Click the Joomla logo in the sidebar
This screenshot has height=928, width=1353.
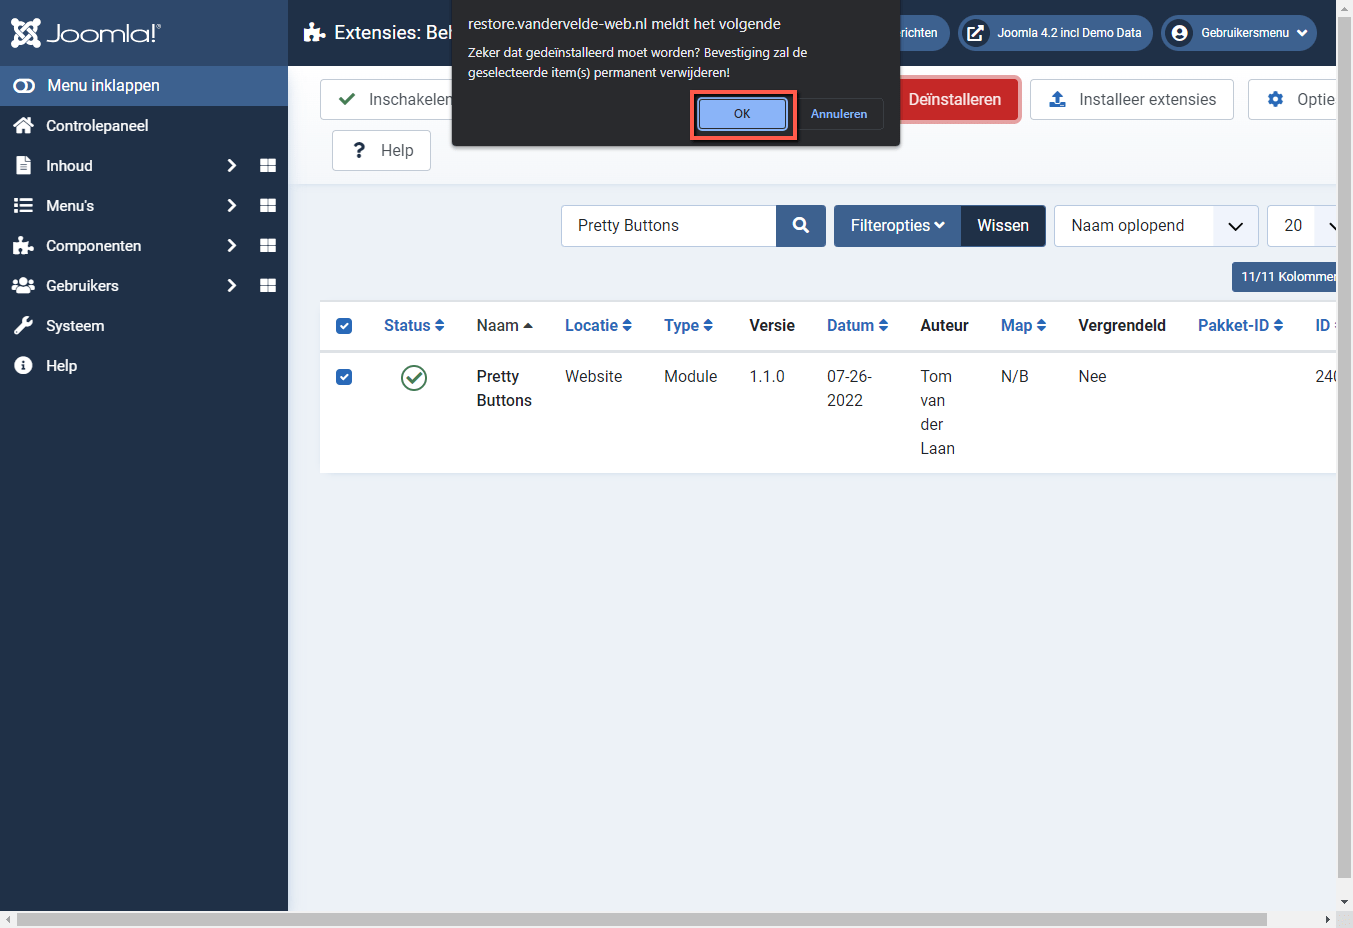[85, 32]
